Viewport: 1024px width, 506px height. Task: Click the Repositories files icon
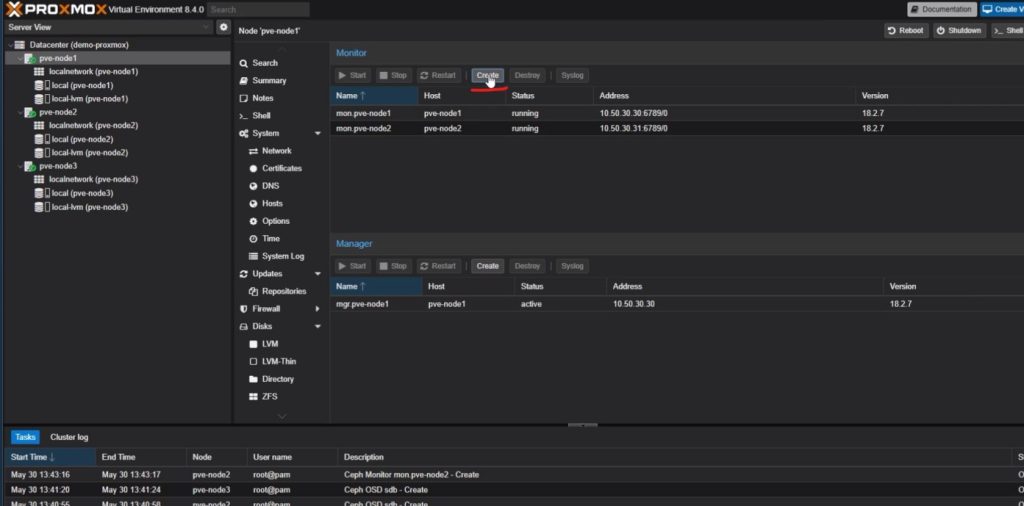pyautogui.click(x=253, y=291)
